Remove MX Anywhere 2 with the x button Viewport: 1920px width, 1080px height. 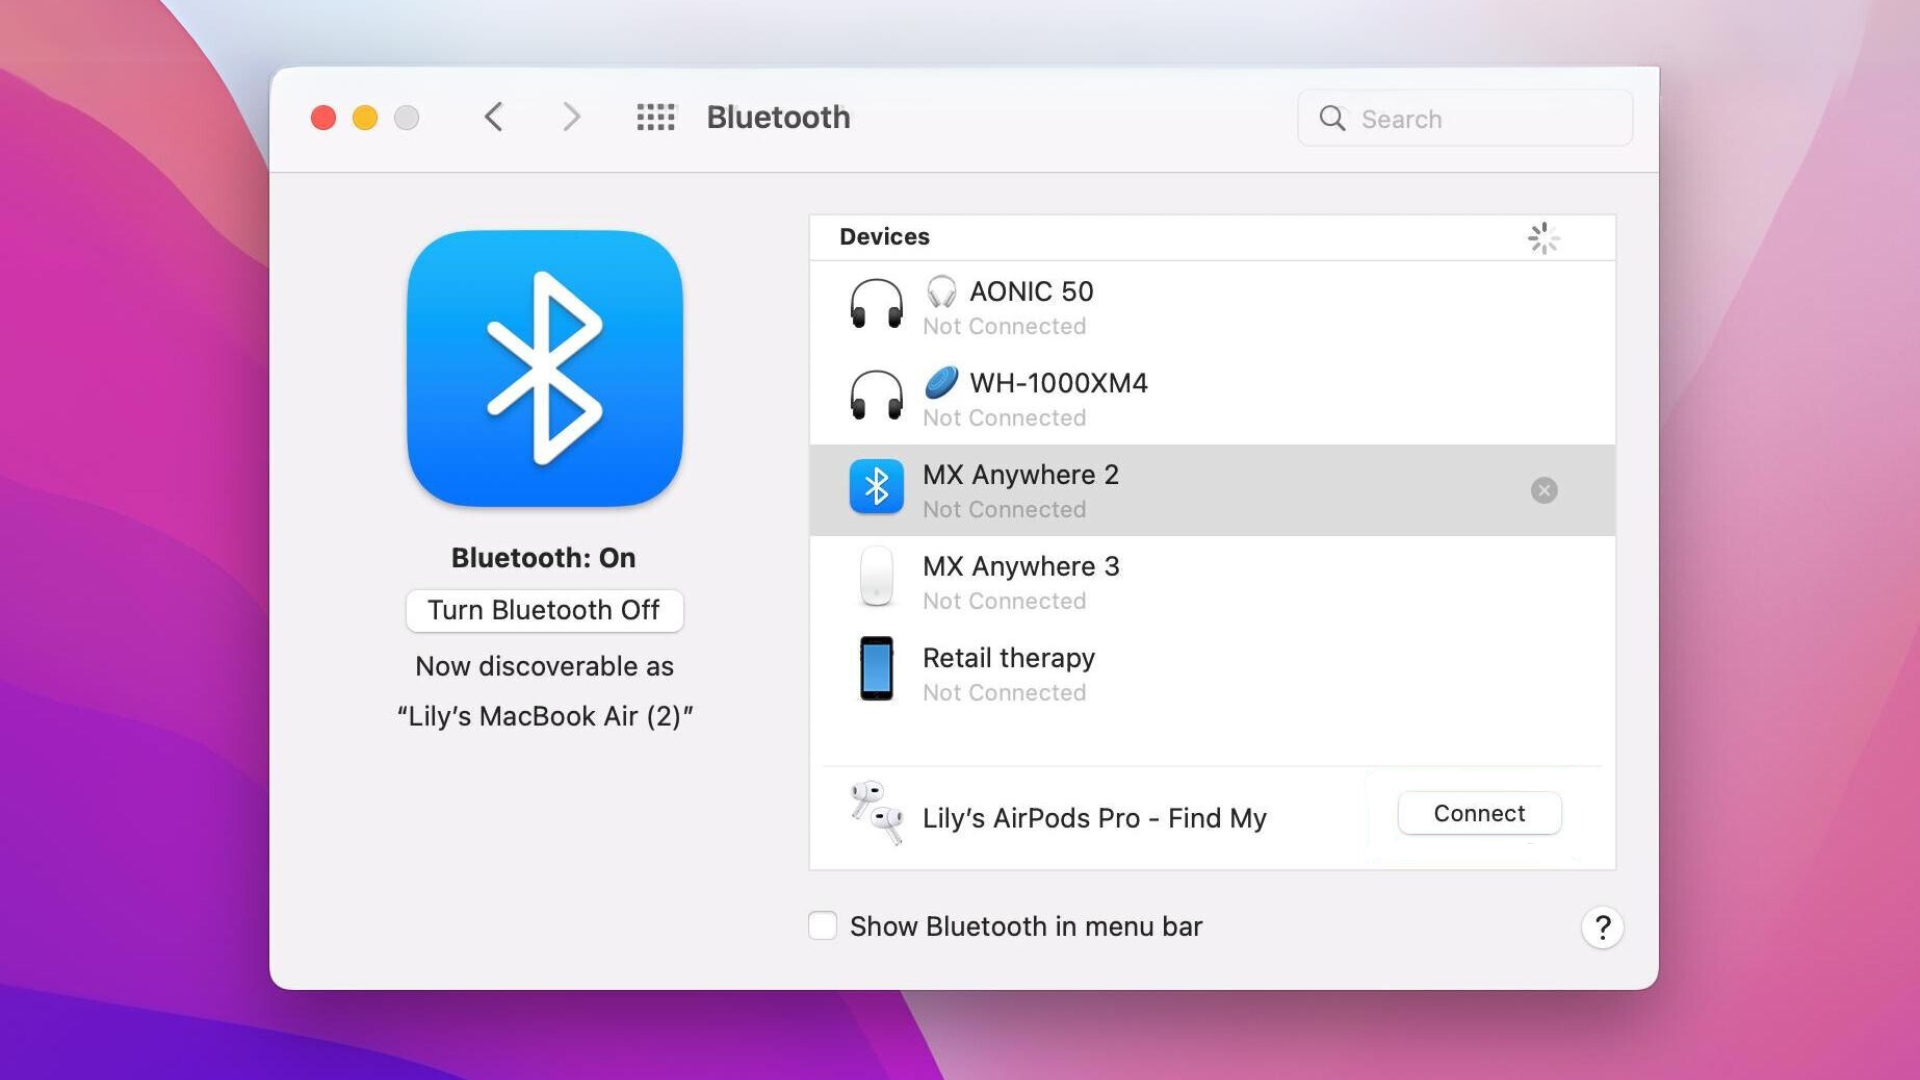(x=1544, y=490)
